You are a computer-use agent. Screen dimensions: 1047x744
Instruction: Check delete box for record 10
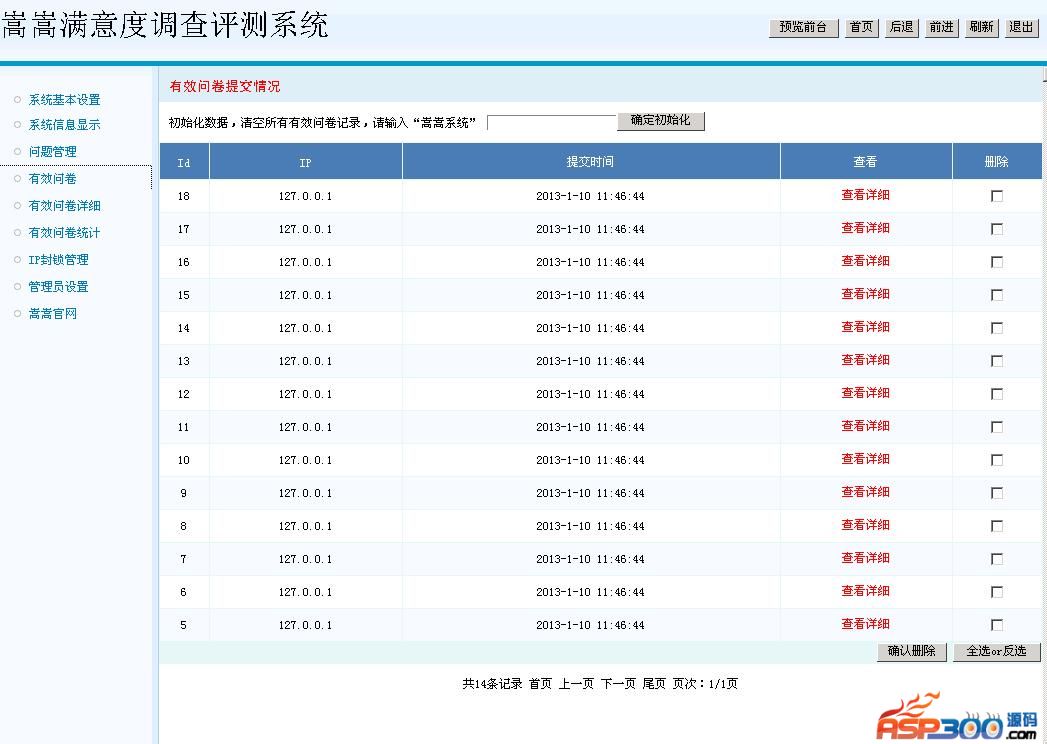tap(997, 459)
